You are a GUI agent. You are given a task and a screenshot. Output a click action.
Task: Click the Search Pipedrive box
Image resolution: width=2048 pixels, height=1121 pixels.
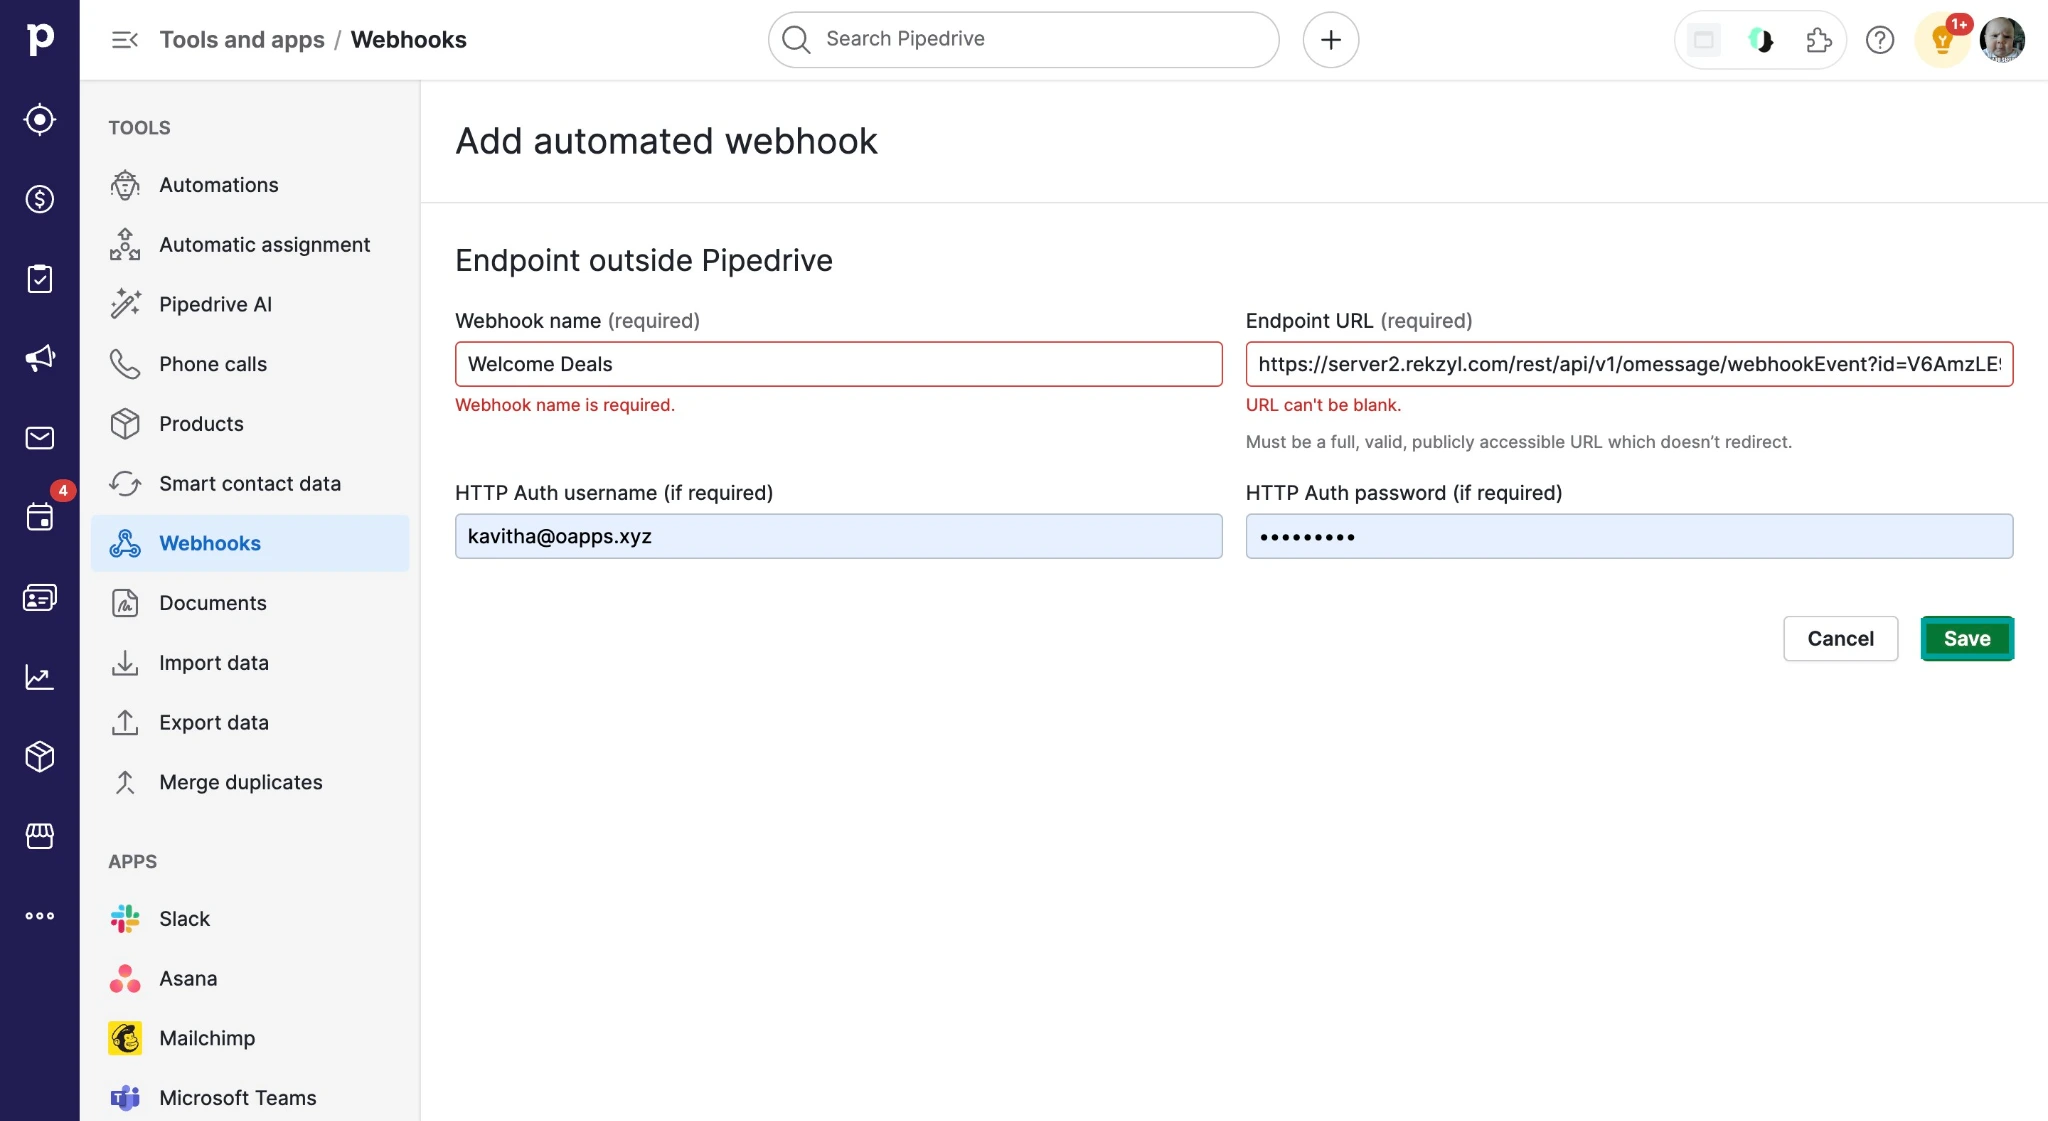click(x=1023, y=40)
